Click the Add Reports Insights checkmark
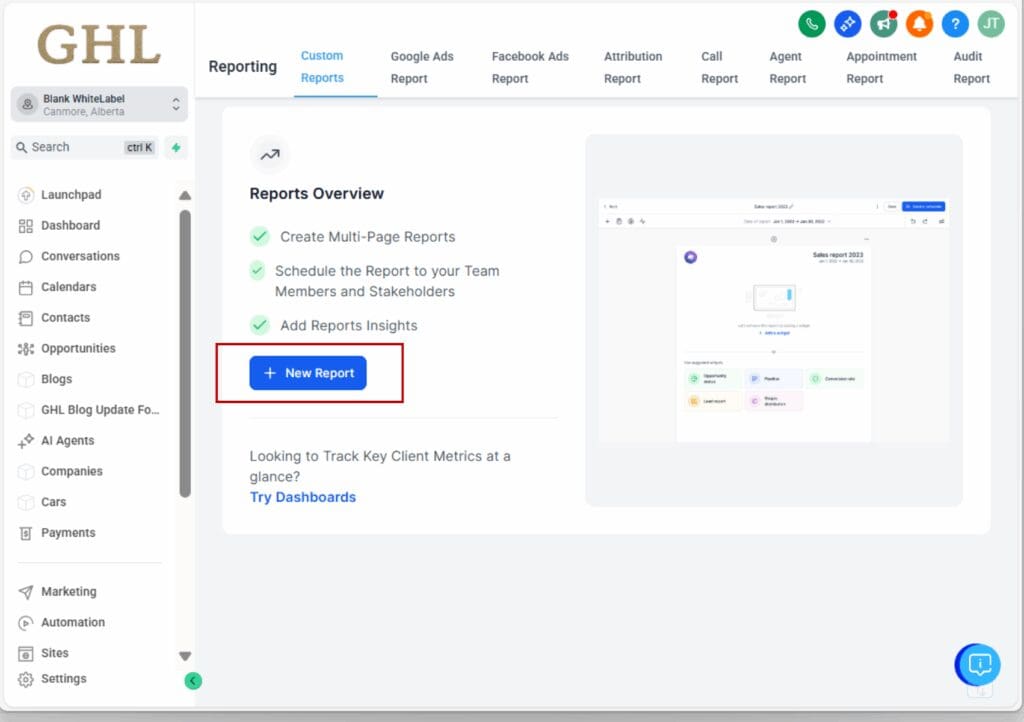The width and height of the screenshot is (1024, 722). (x=258, y=325)
